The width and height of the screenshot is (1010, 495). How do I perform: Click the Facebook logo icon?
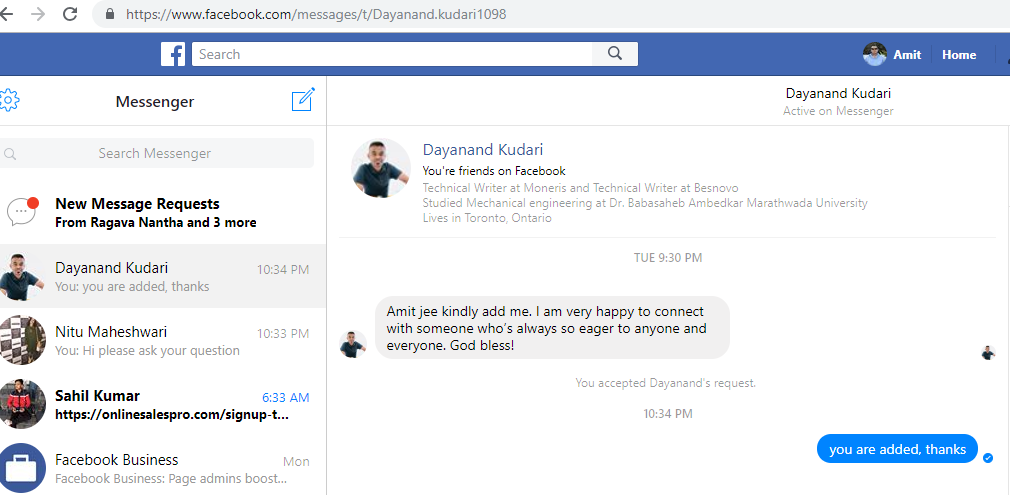[x=173, y=54]
